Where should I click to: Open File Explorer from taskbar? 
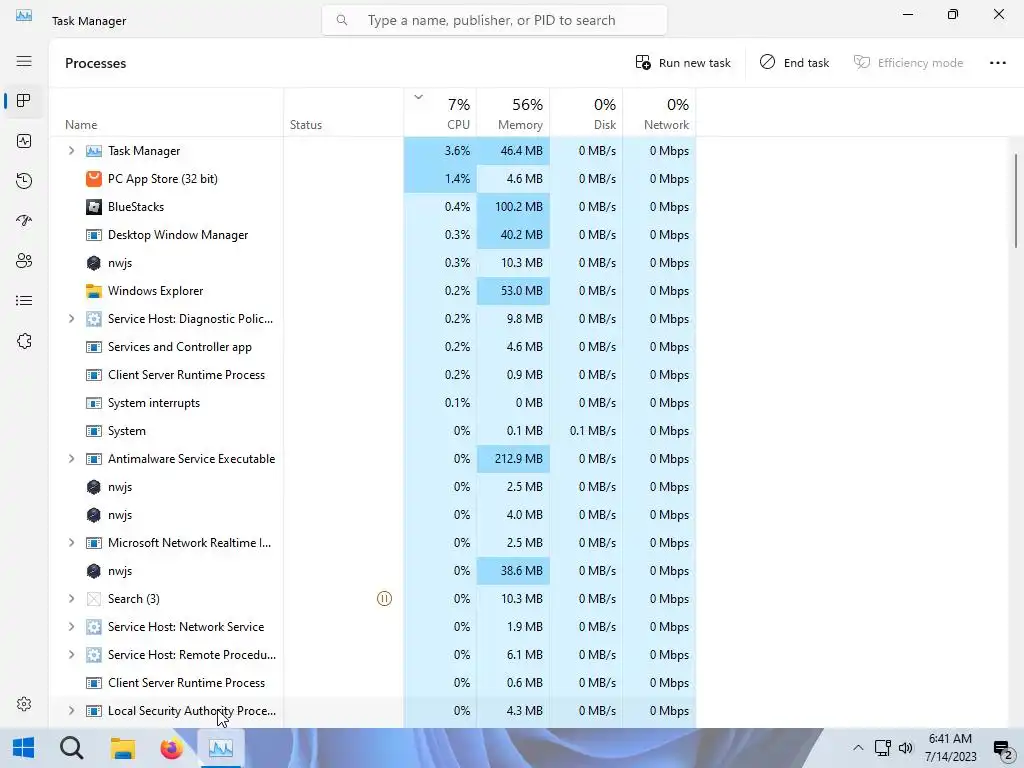pyautogui.click(x=122, y=748)
